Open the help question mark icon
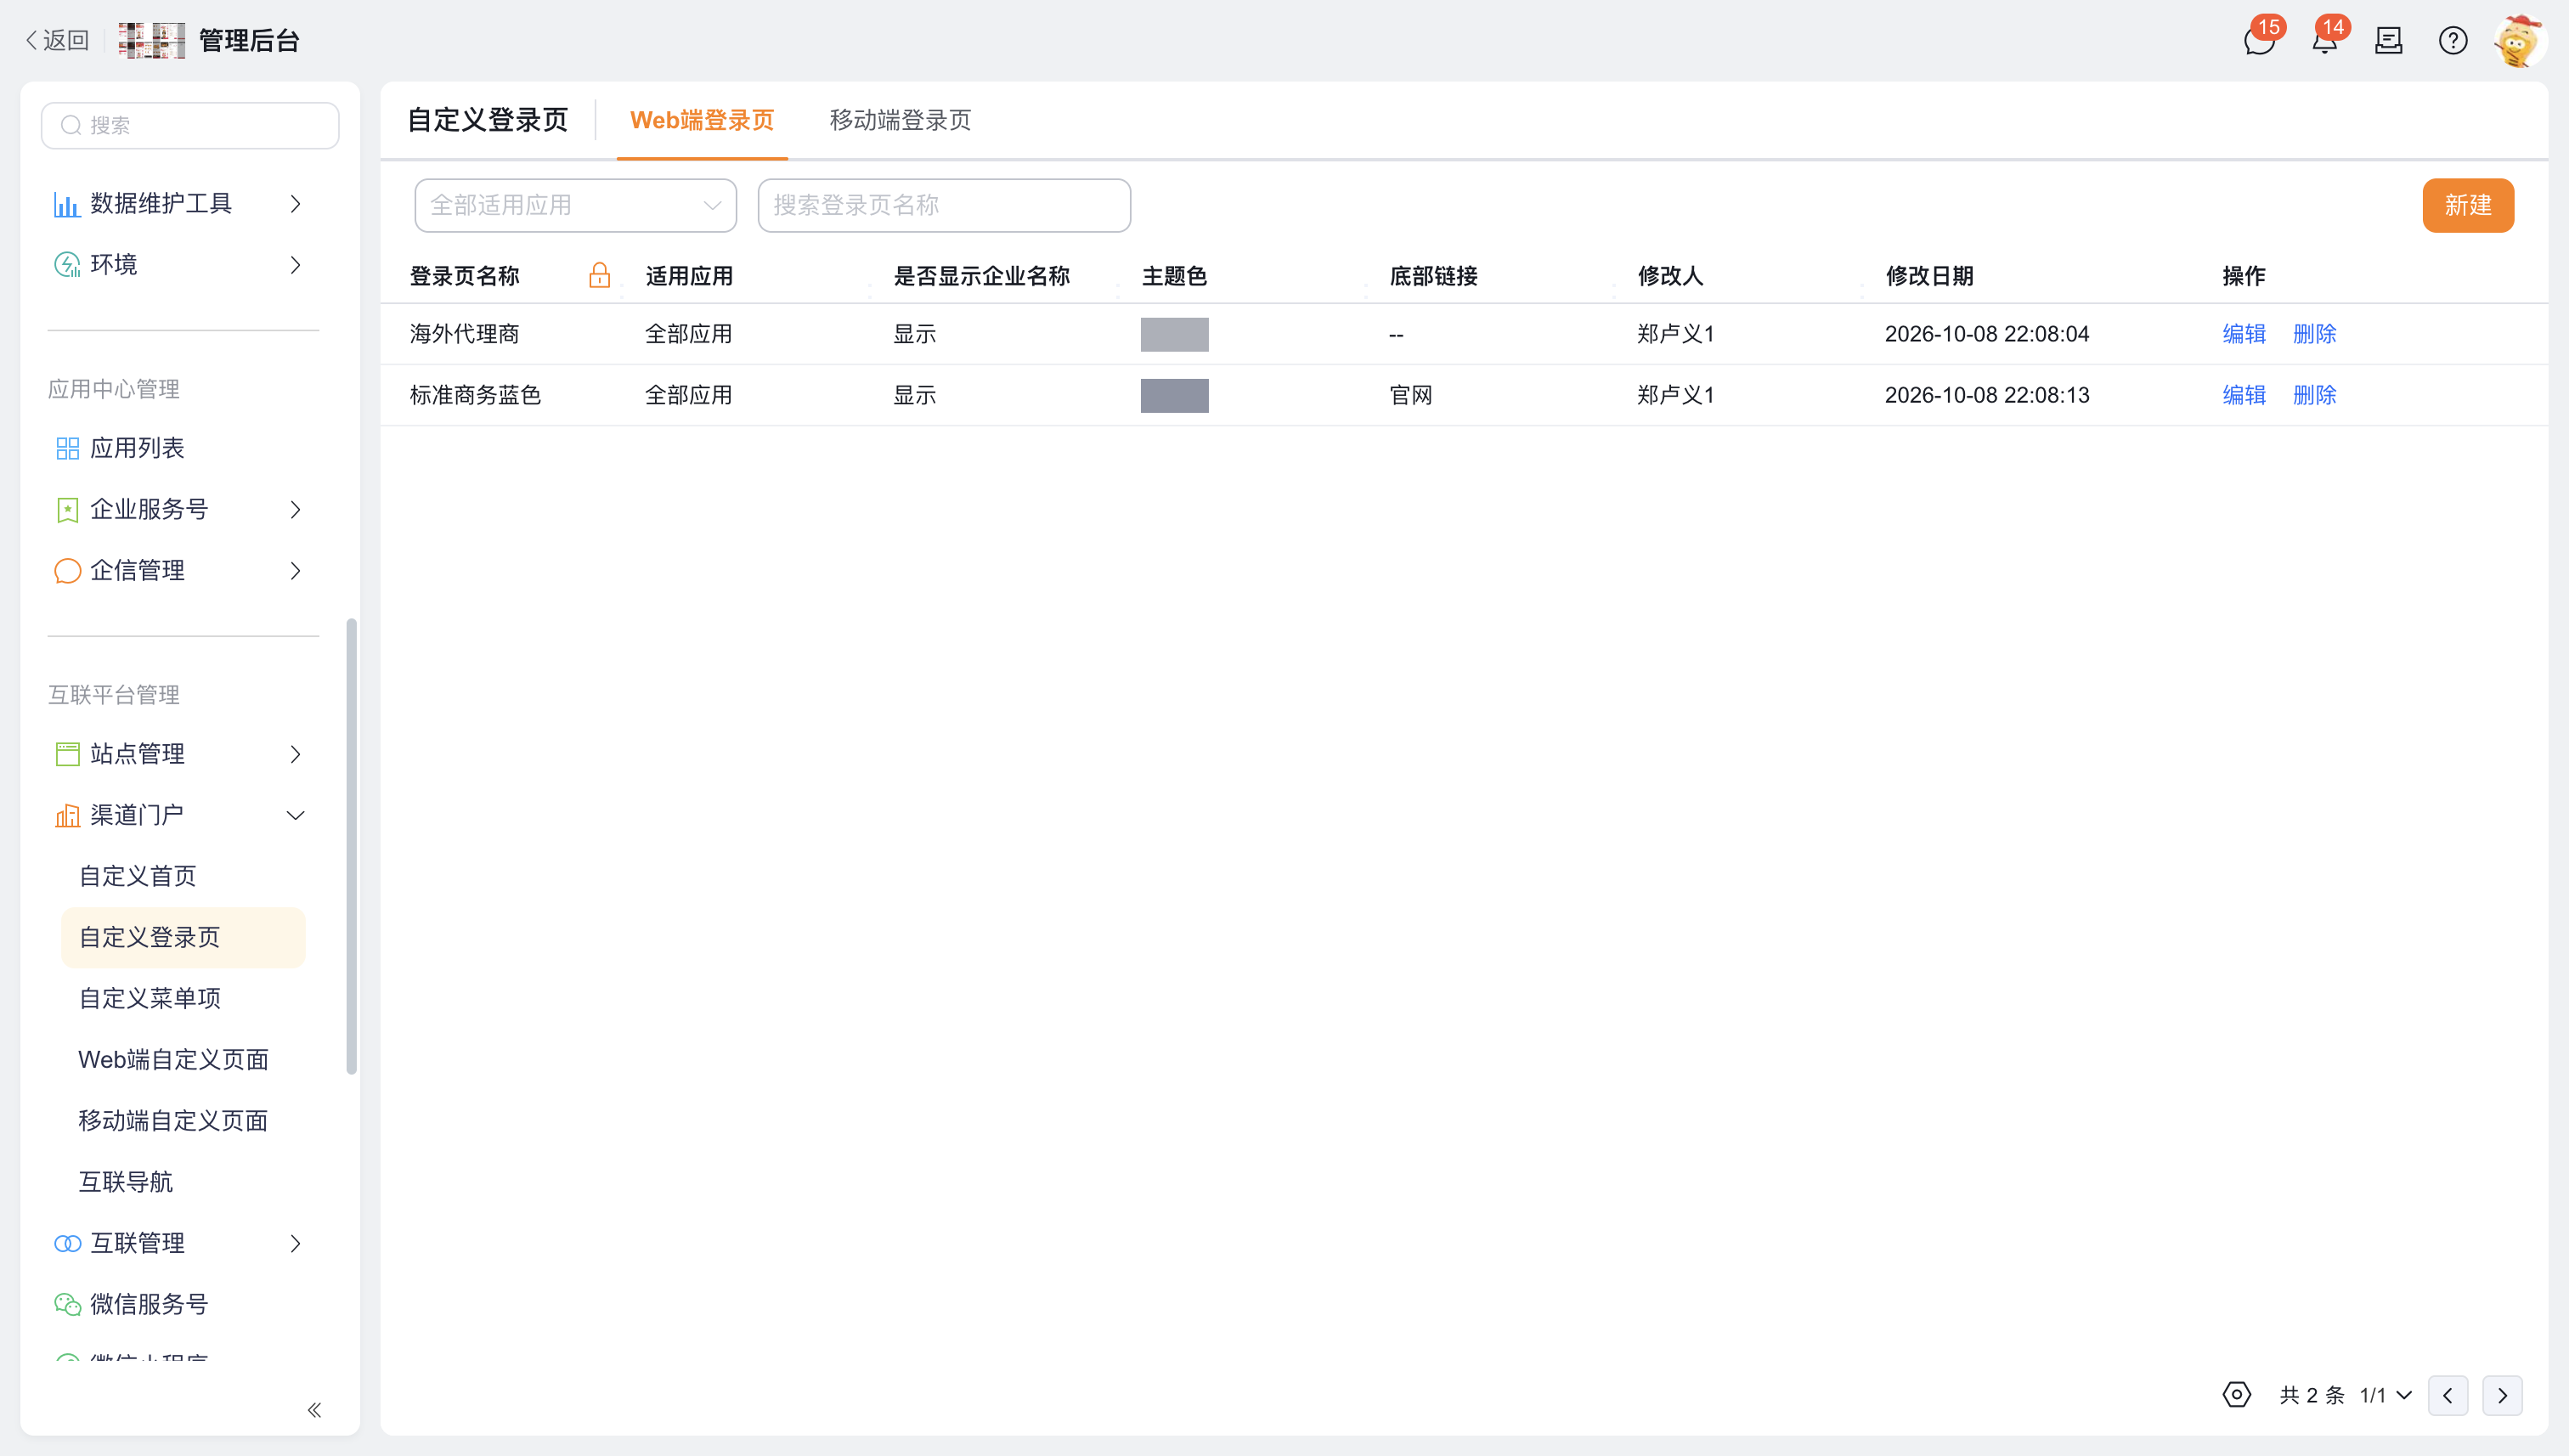The height and width of the screenshot is (1456, 2569). pos(2453,41)
